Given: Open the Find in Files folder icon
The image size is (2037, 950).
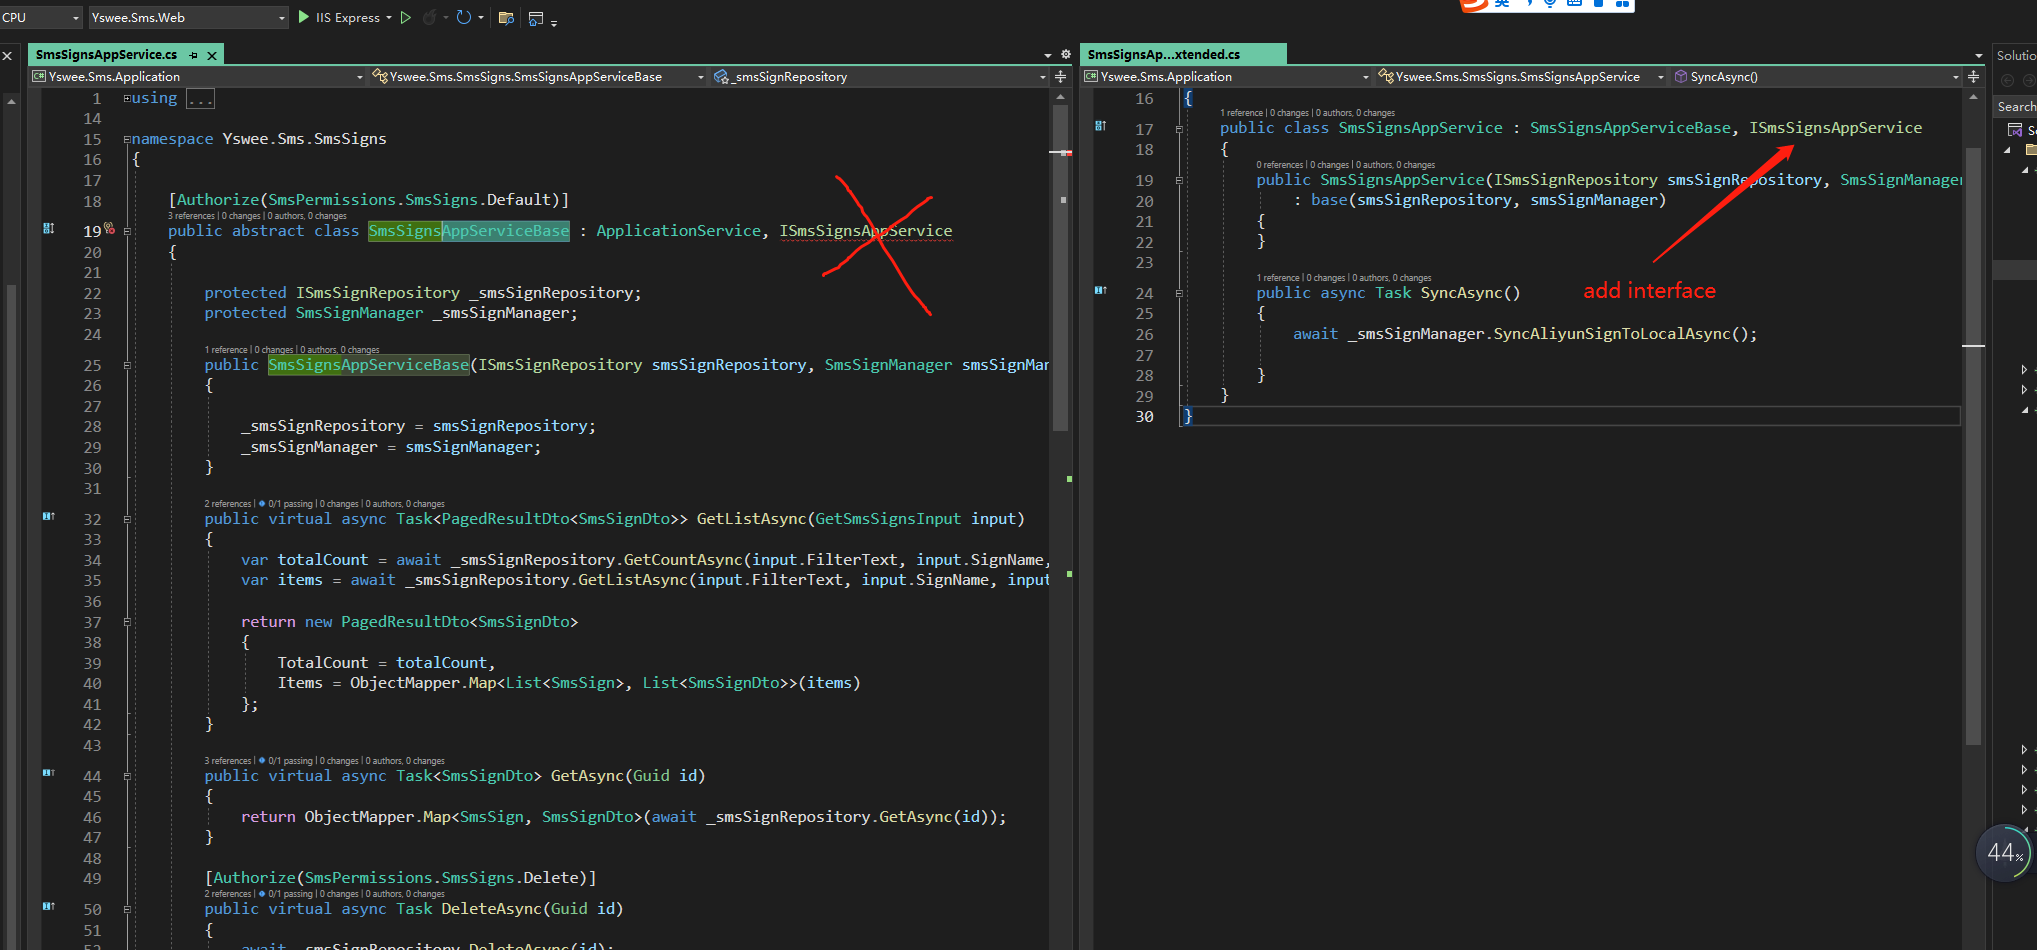Looking at the screenshot, I should pyautogui.click(x=506, y=18).
